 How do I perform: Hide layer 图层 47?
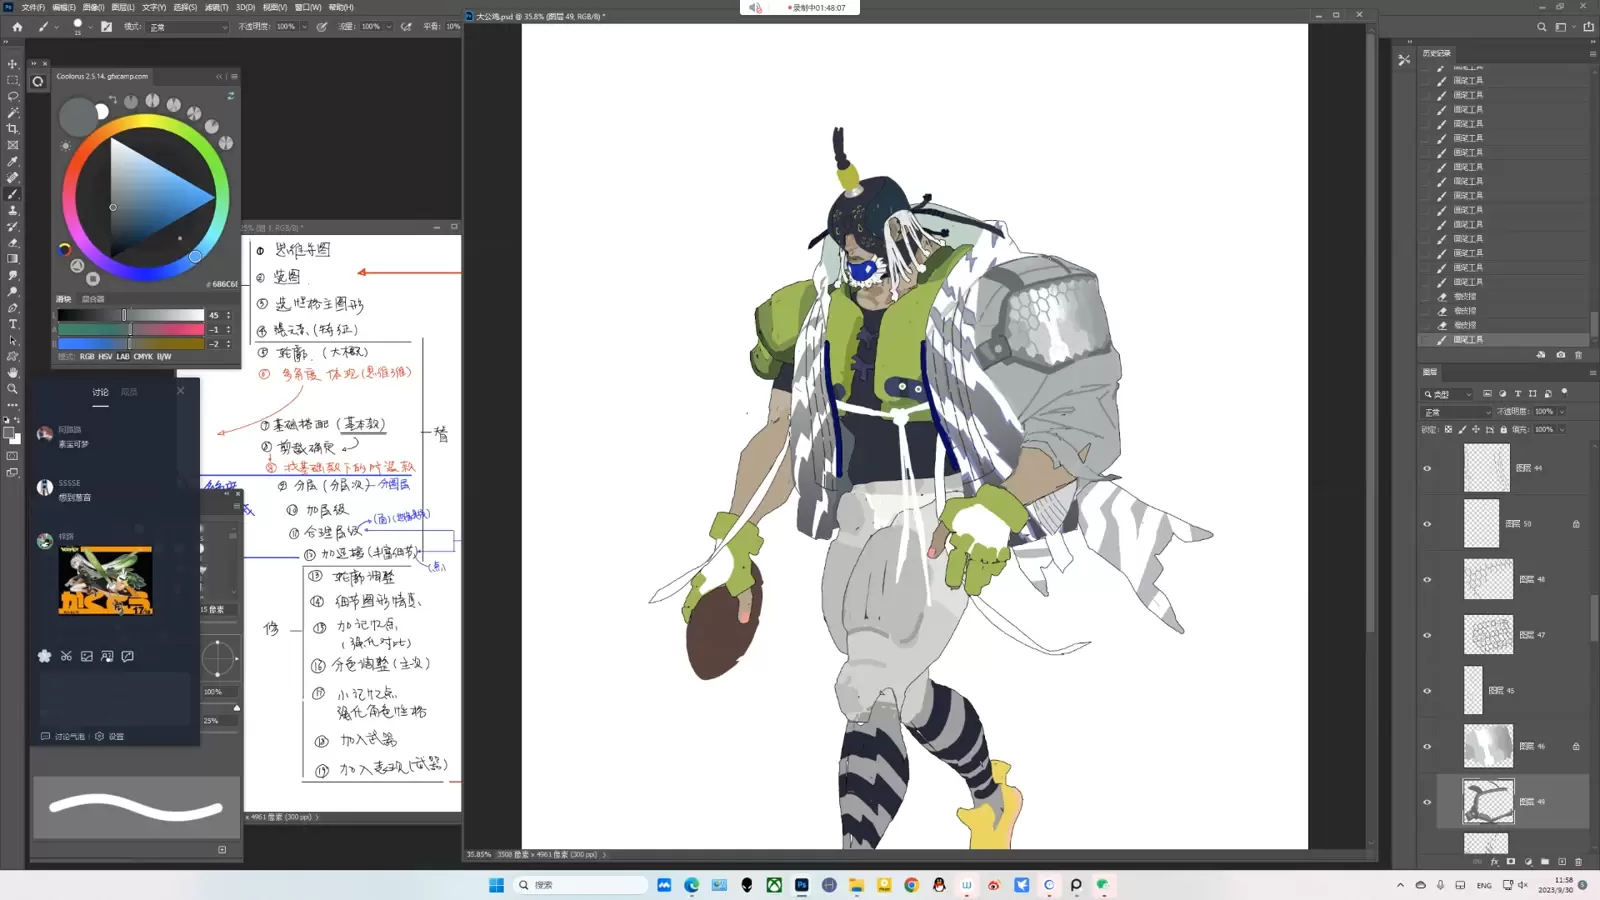pyautogui.click(x=1427, y=635)
